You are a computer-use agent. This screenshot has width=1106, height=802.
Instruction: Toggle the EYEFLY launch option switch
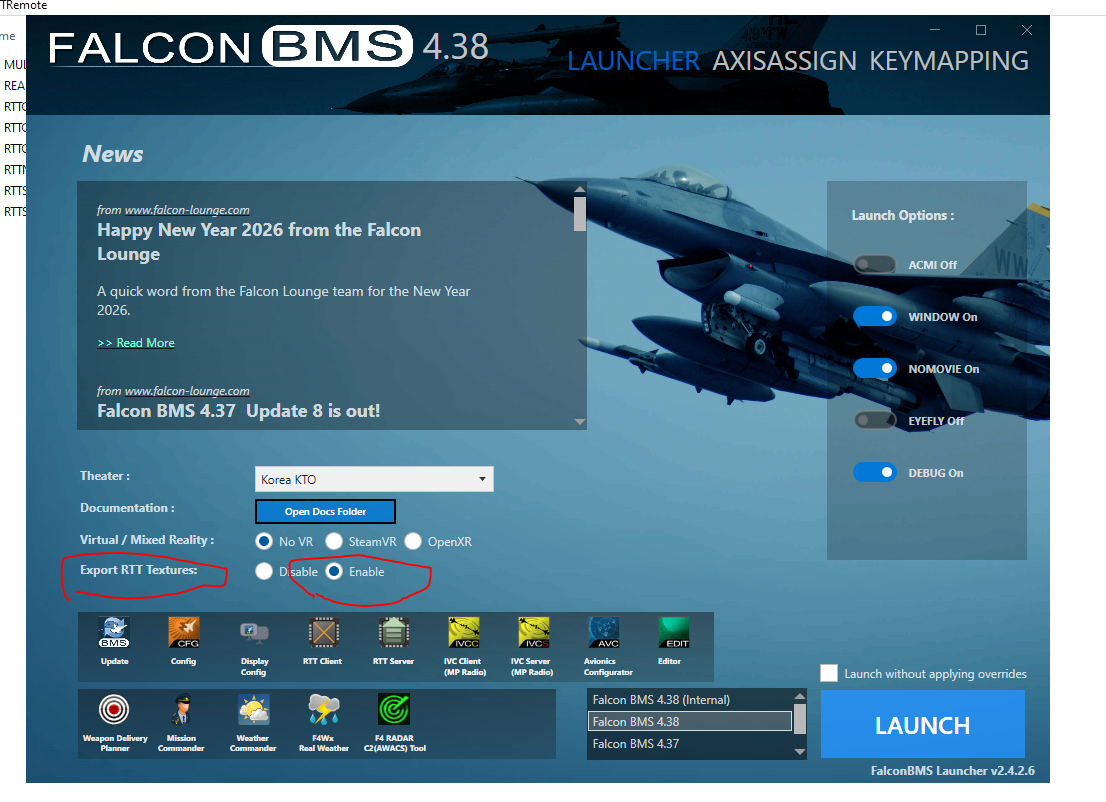[875, 420]
